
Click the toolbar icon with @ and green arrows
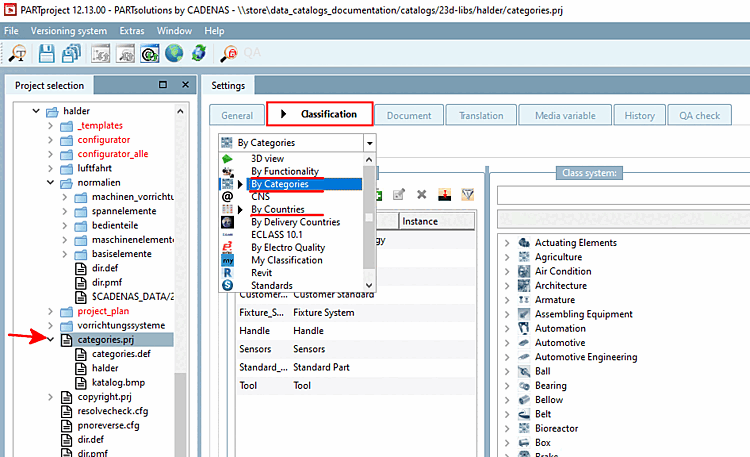[150, 54]
